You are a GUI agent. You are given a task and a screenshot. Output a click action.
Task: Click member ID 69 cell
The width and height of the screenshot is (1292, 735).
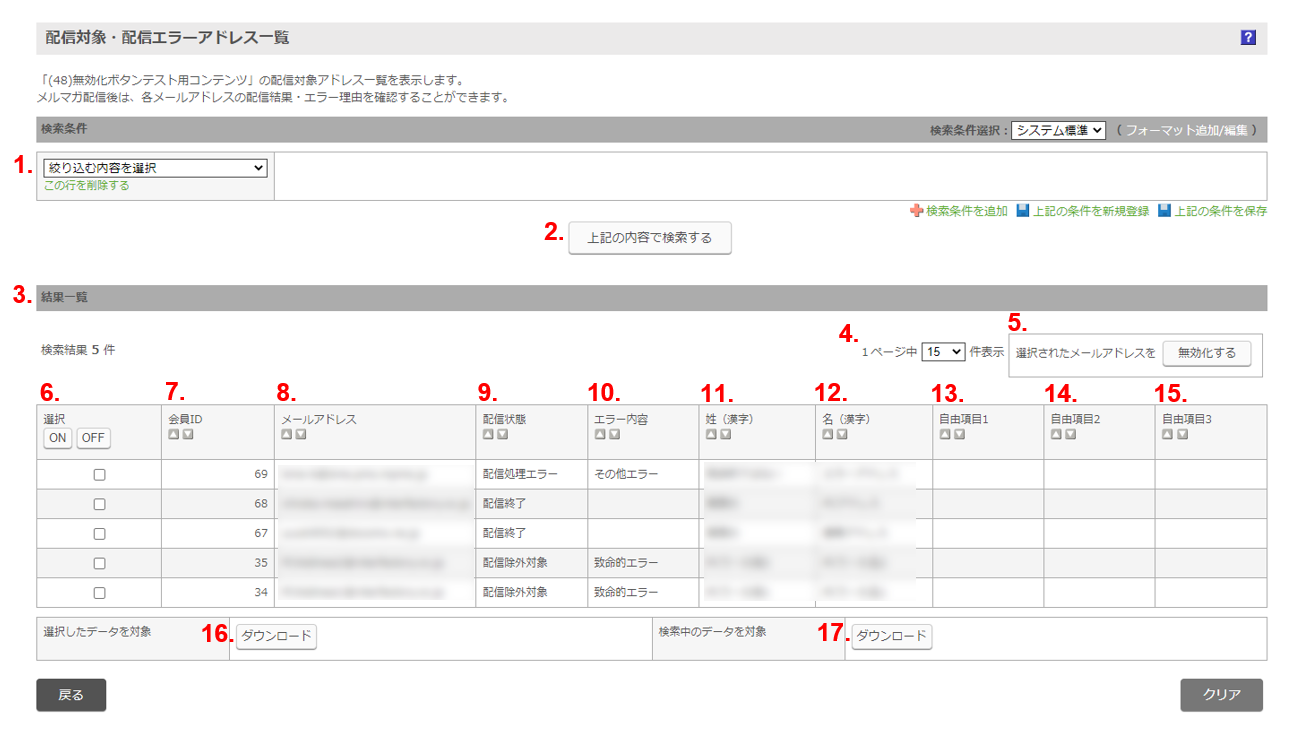pos(218,474)
